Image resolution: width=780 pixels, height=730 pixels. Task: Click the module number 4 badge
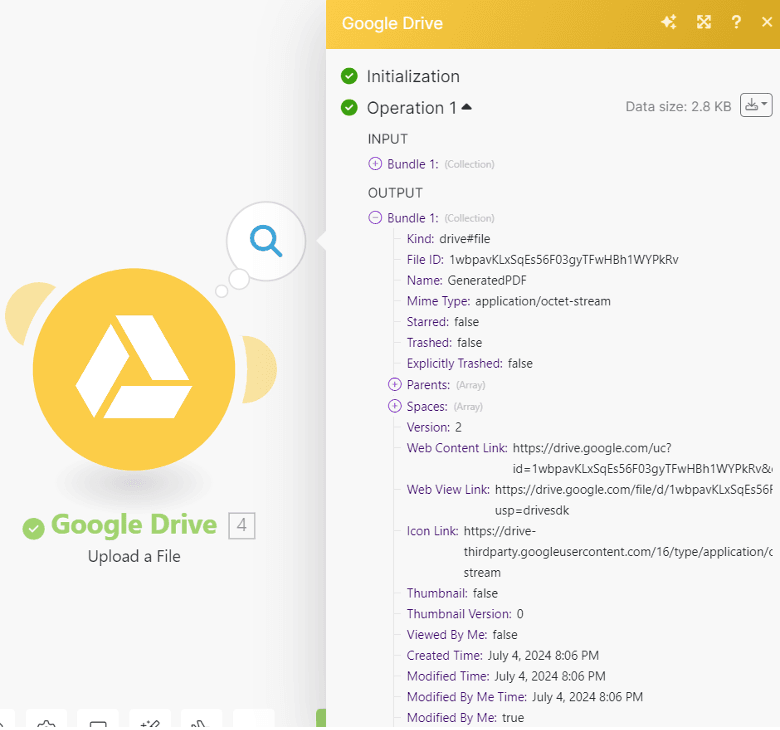point(242,526)
